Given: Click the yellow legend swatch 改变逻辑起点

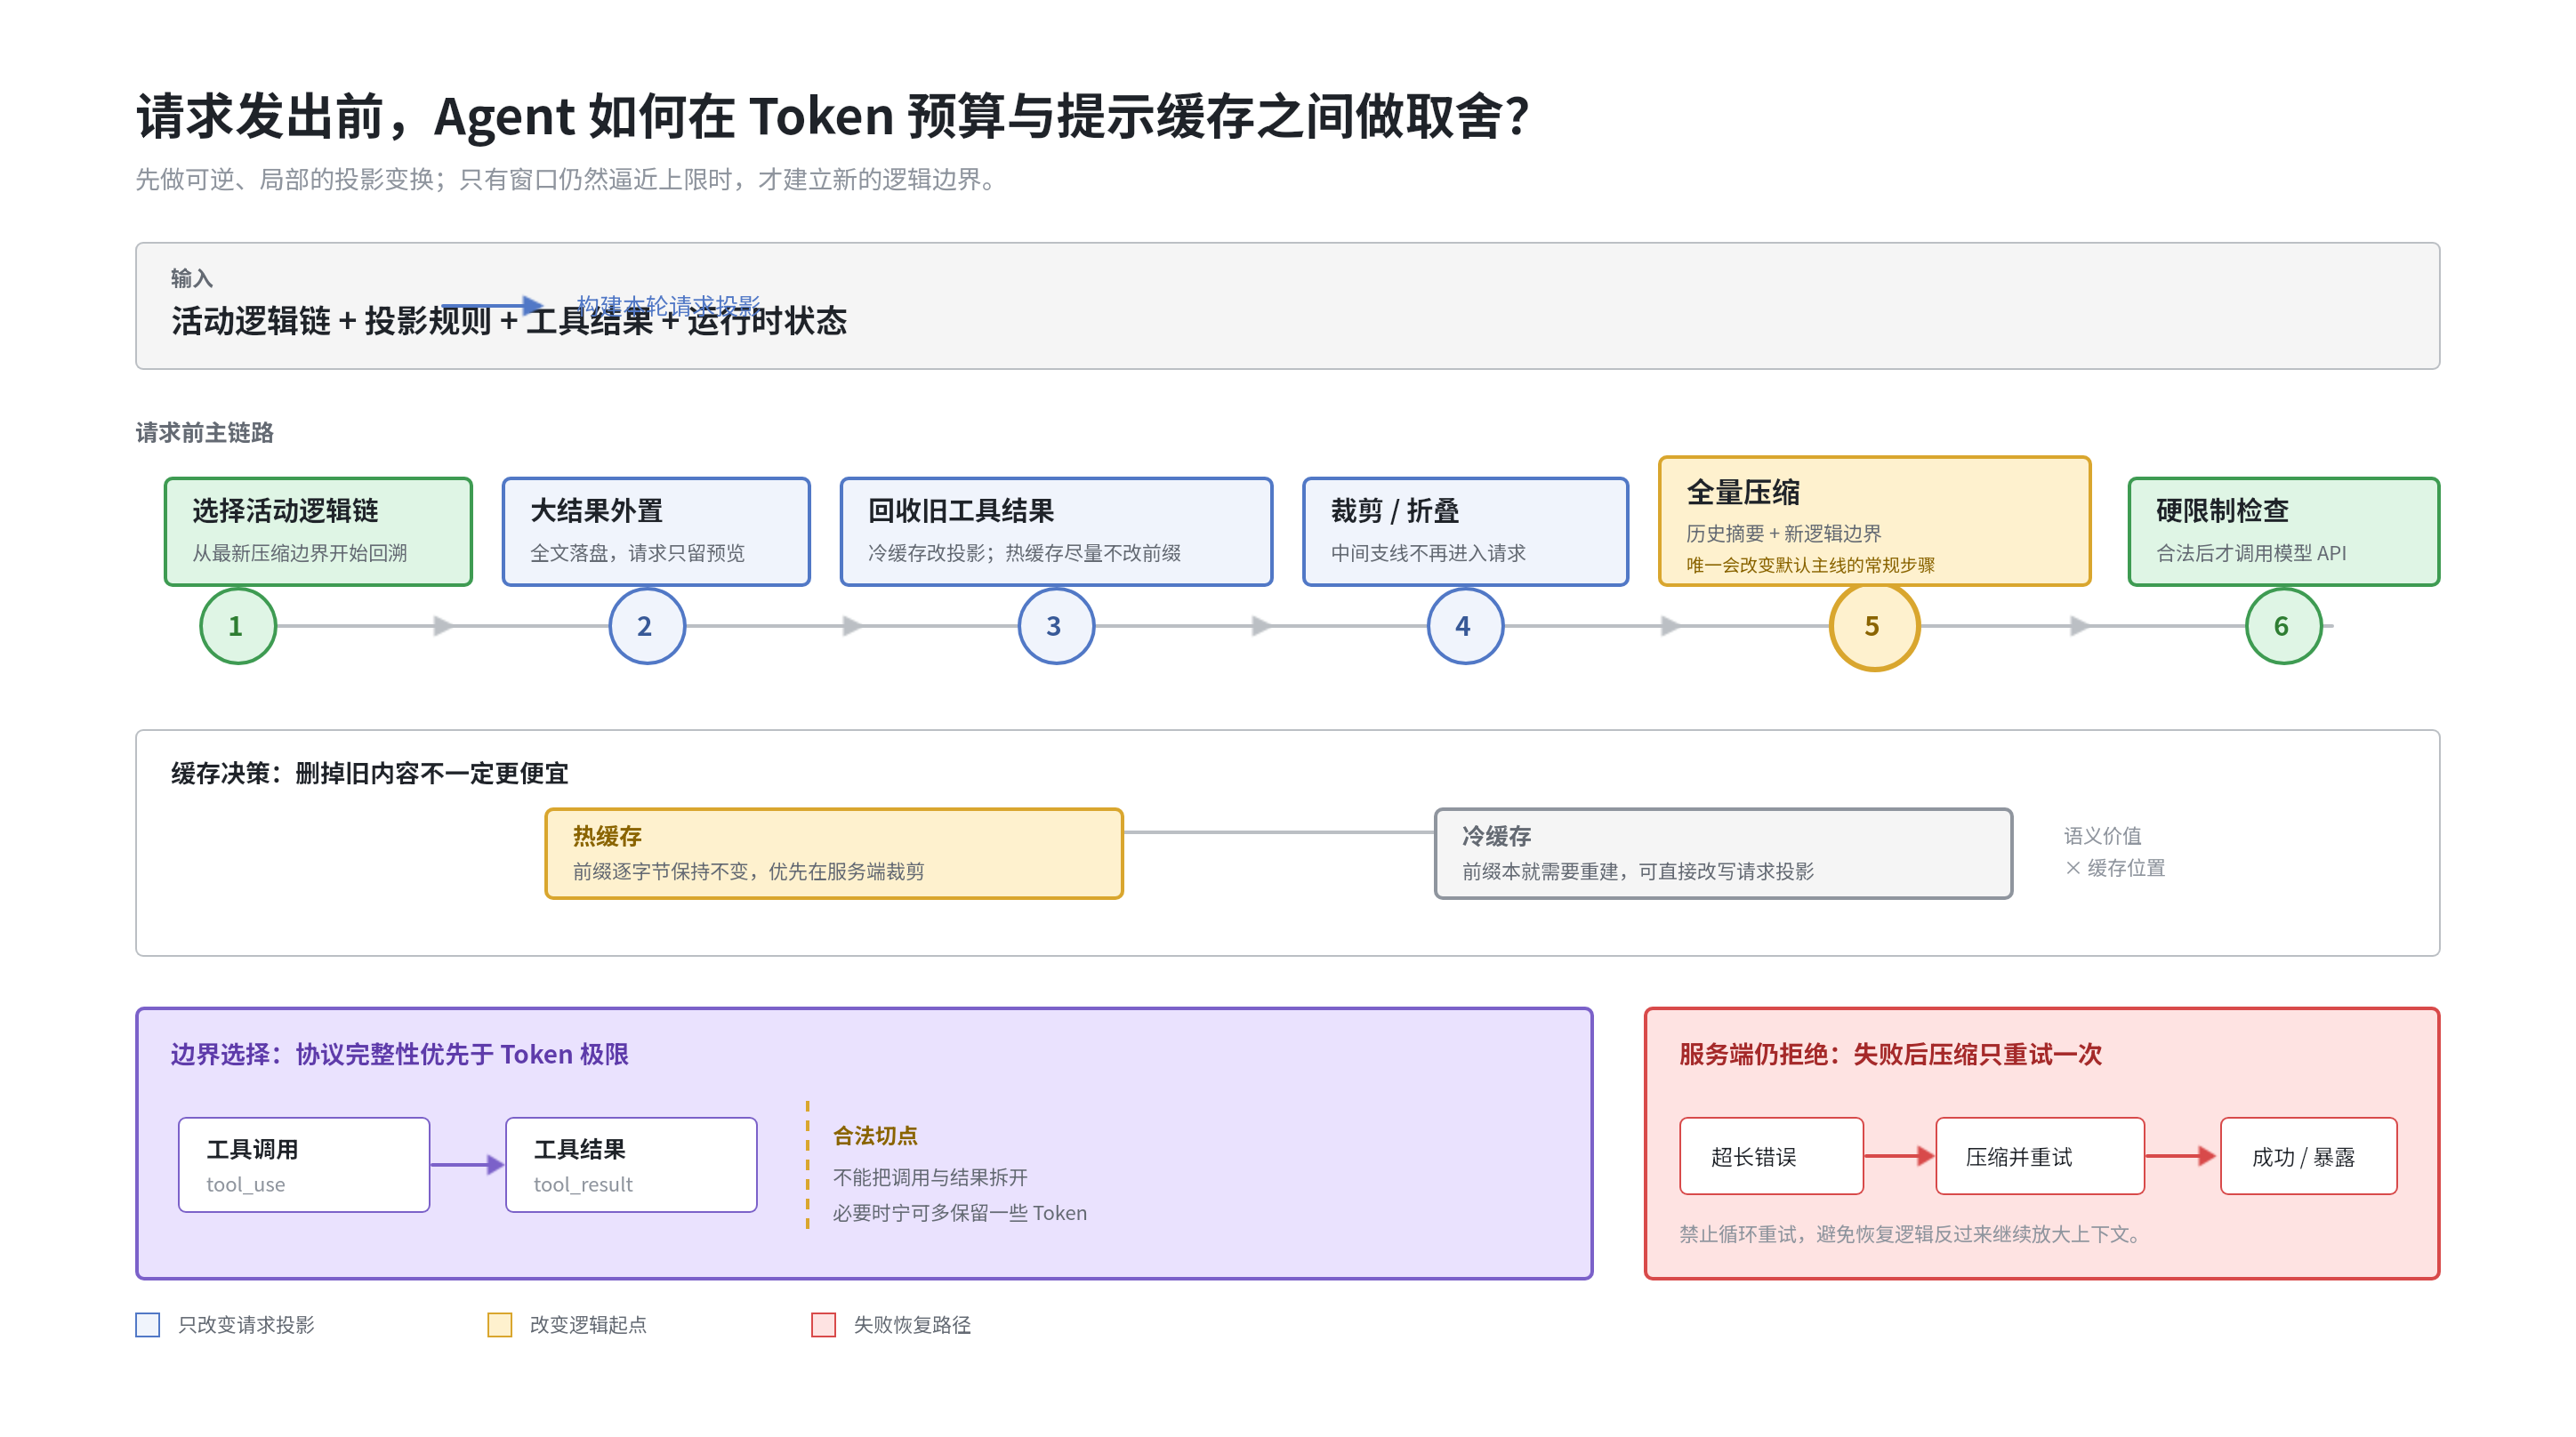Looking at the screenshot, I should pos(500,1324).
